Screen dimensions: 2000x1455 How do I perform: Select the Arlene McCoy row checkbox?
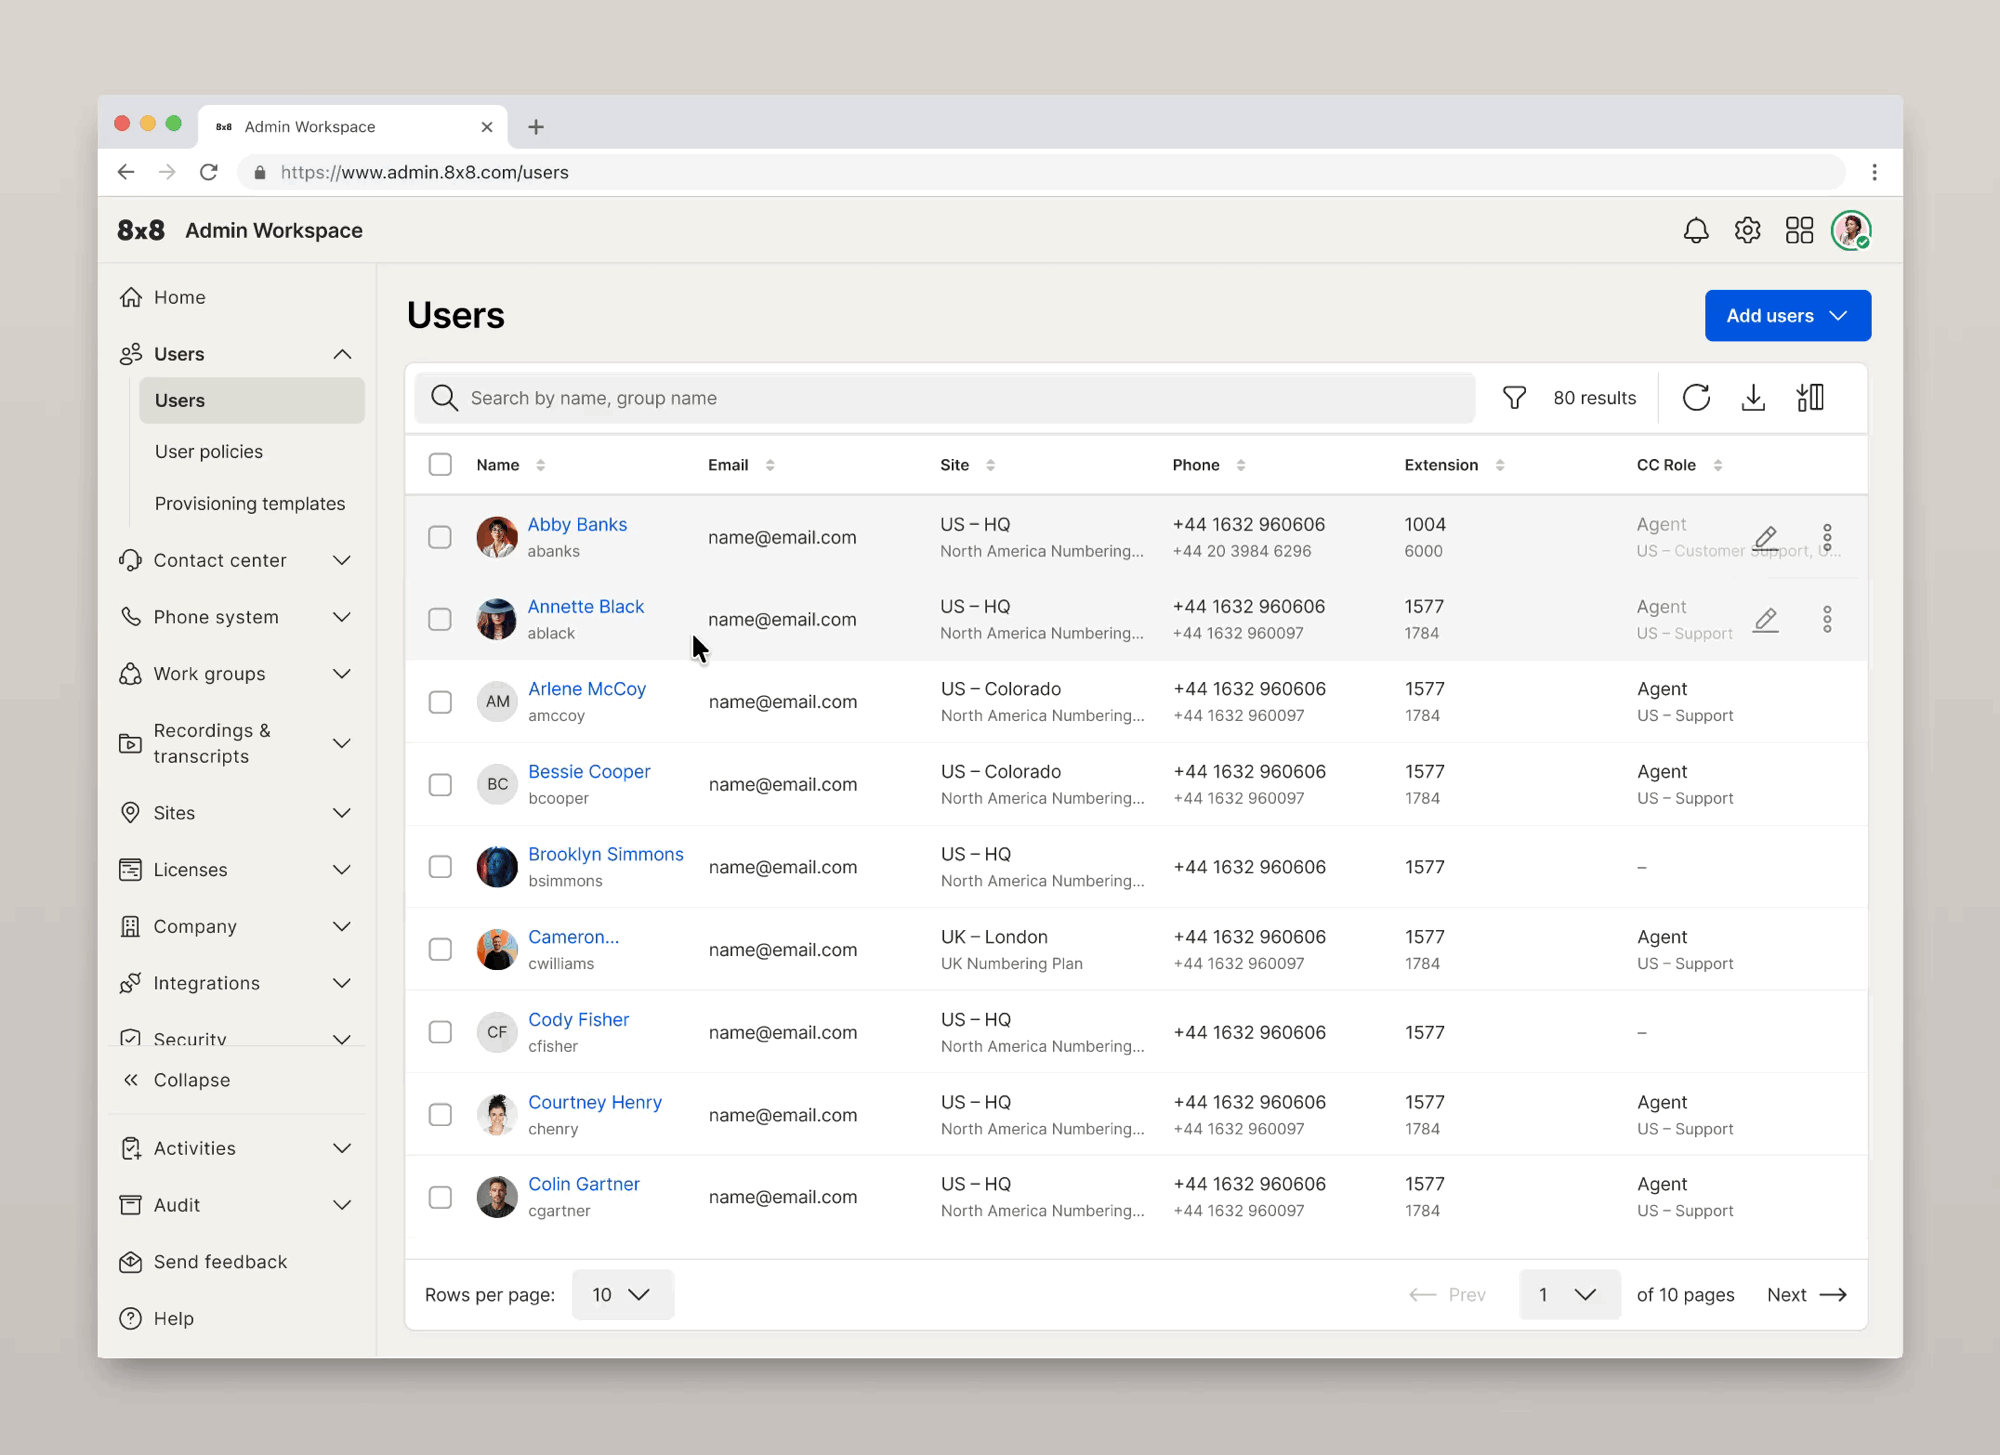click(440, 702)
